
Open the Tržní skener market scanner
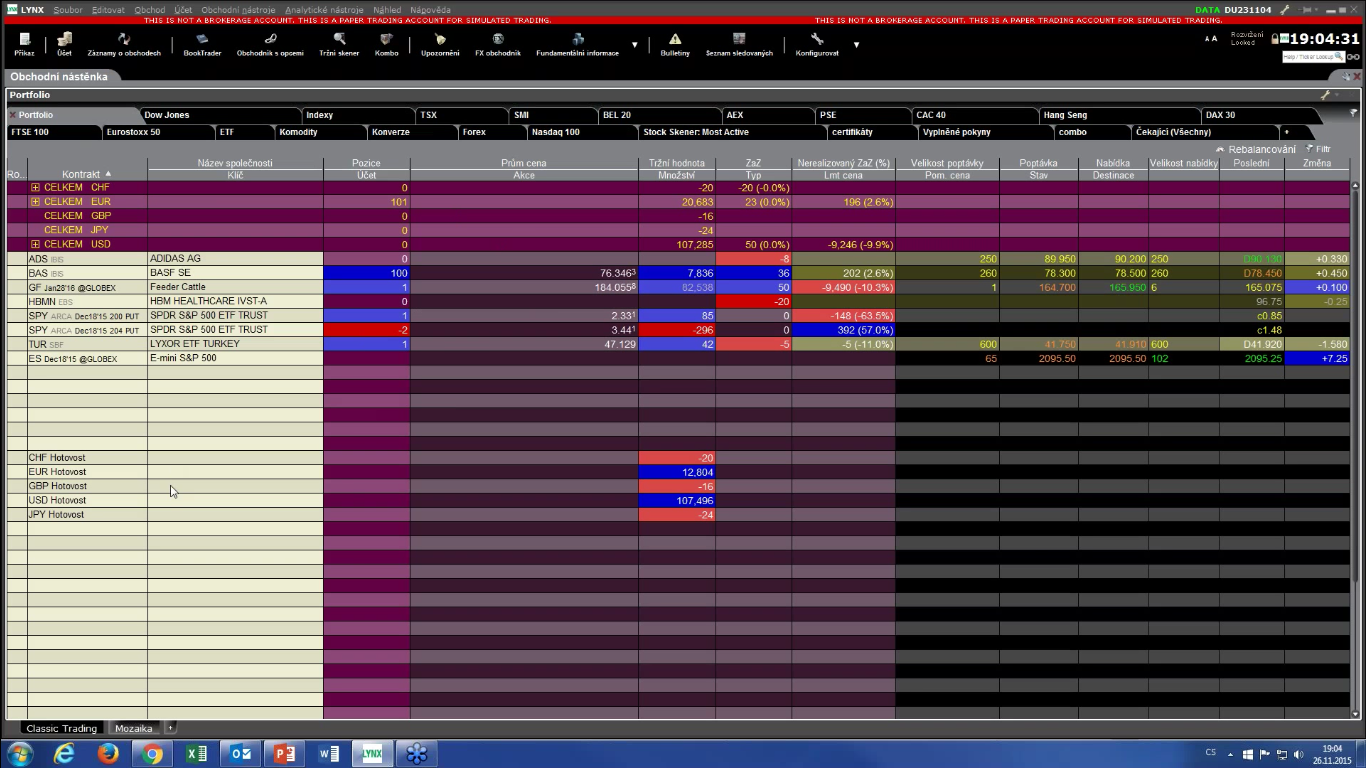click(x=339, y=44)
